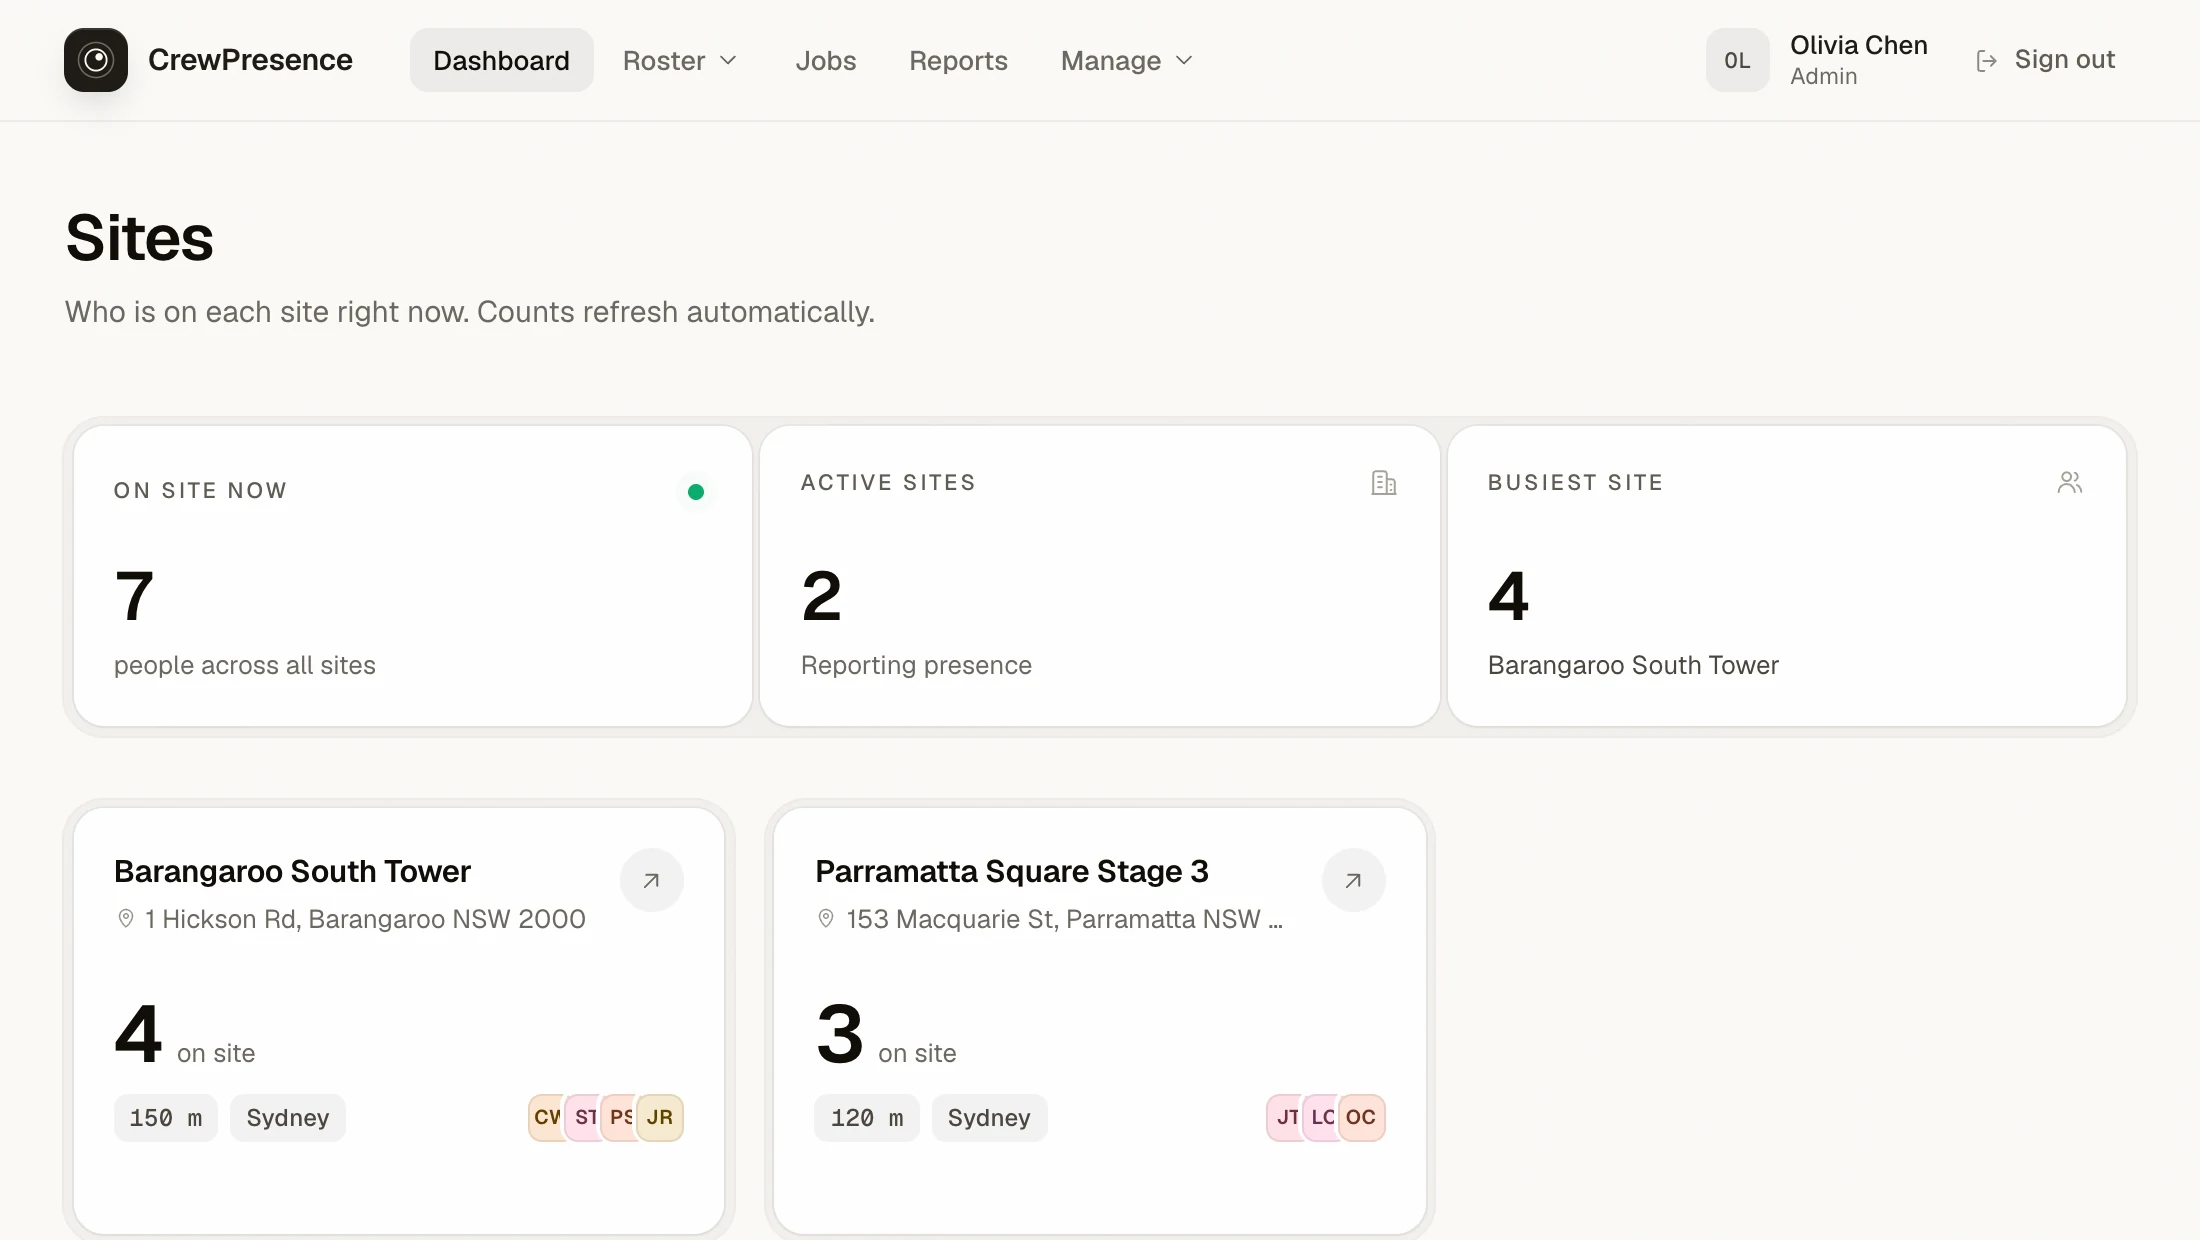Open Parramatta Square Stage 3 via arrow icon

1353,880
